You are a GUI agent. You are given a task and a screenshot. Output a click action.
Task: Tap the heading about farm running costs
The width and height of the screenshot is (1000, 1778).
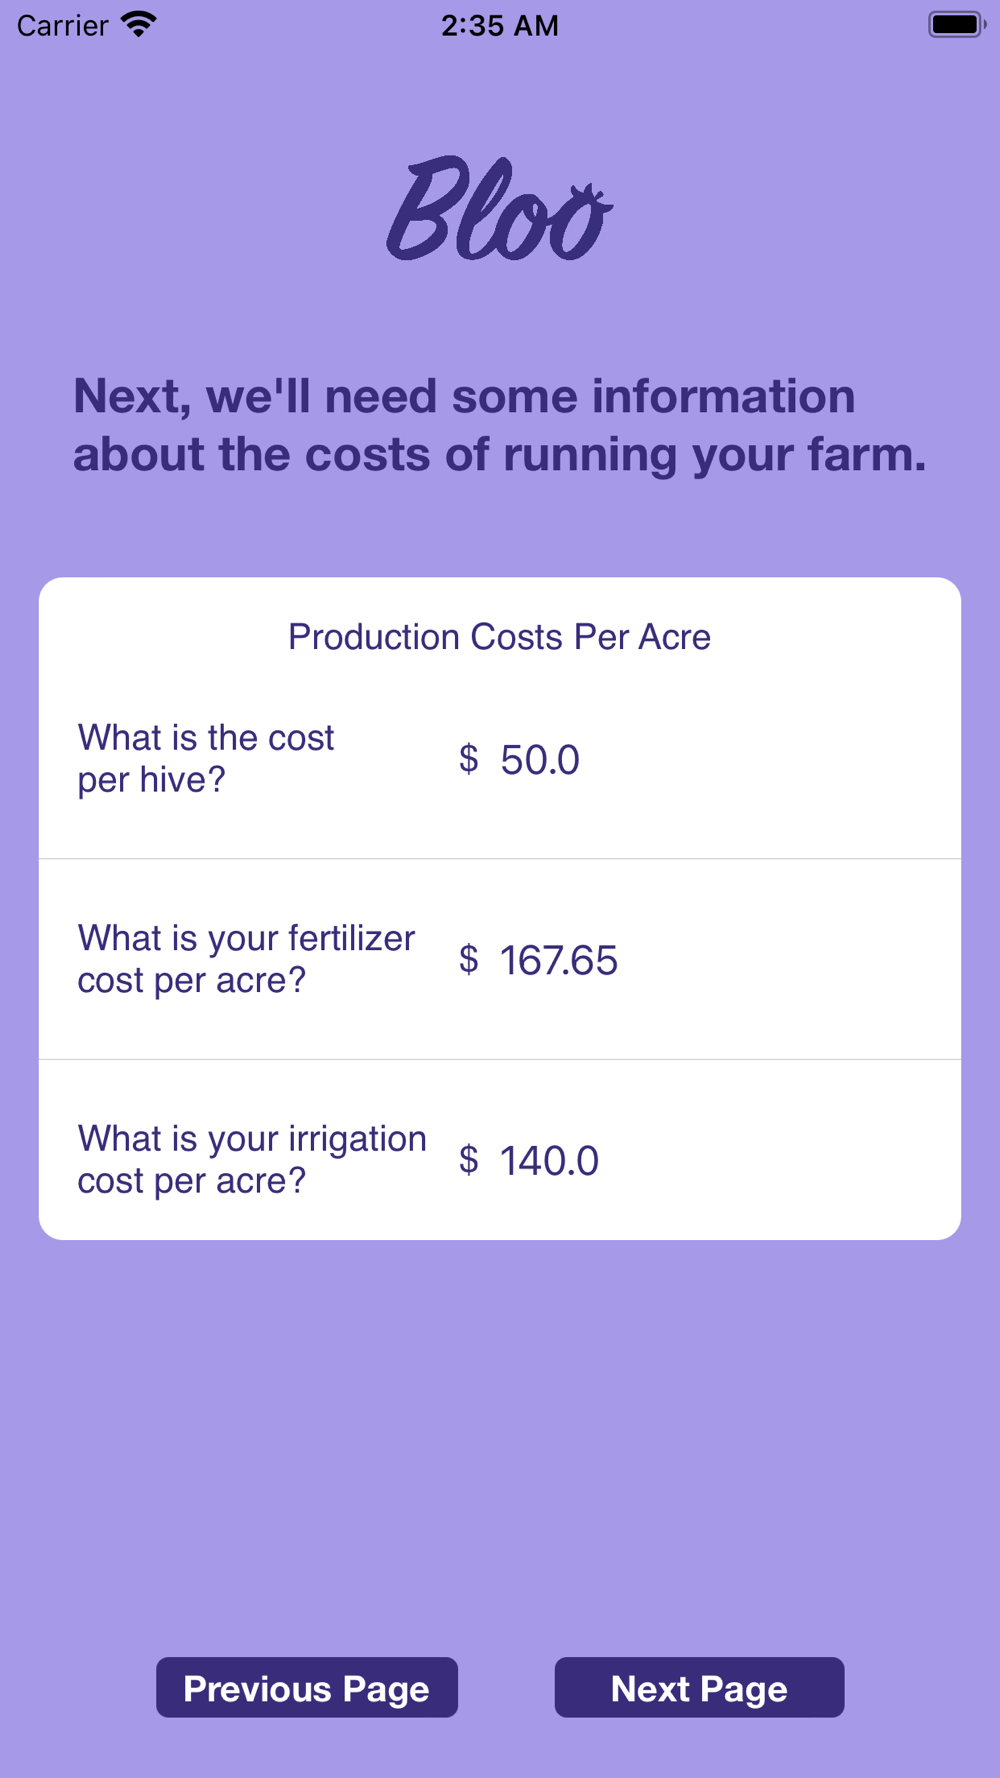[499, 425]
